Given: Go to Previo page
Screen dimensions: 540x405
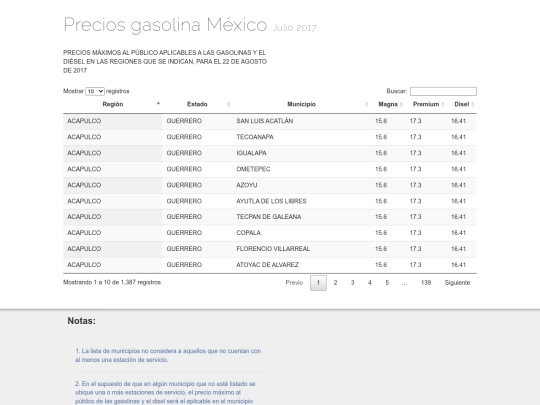Looking at the screenshot, I should (294, 283).
